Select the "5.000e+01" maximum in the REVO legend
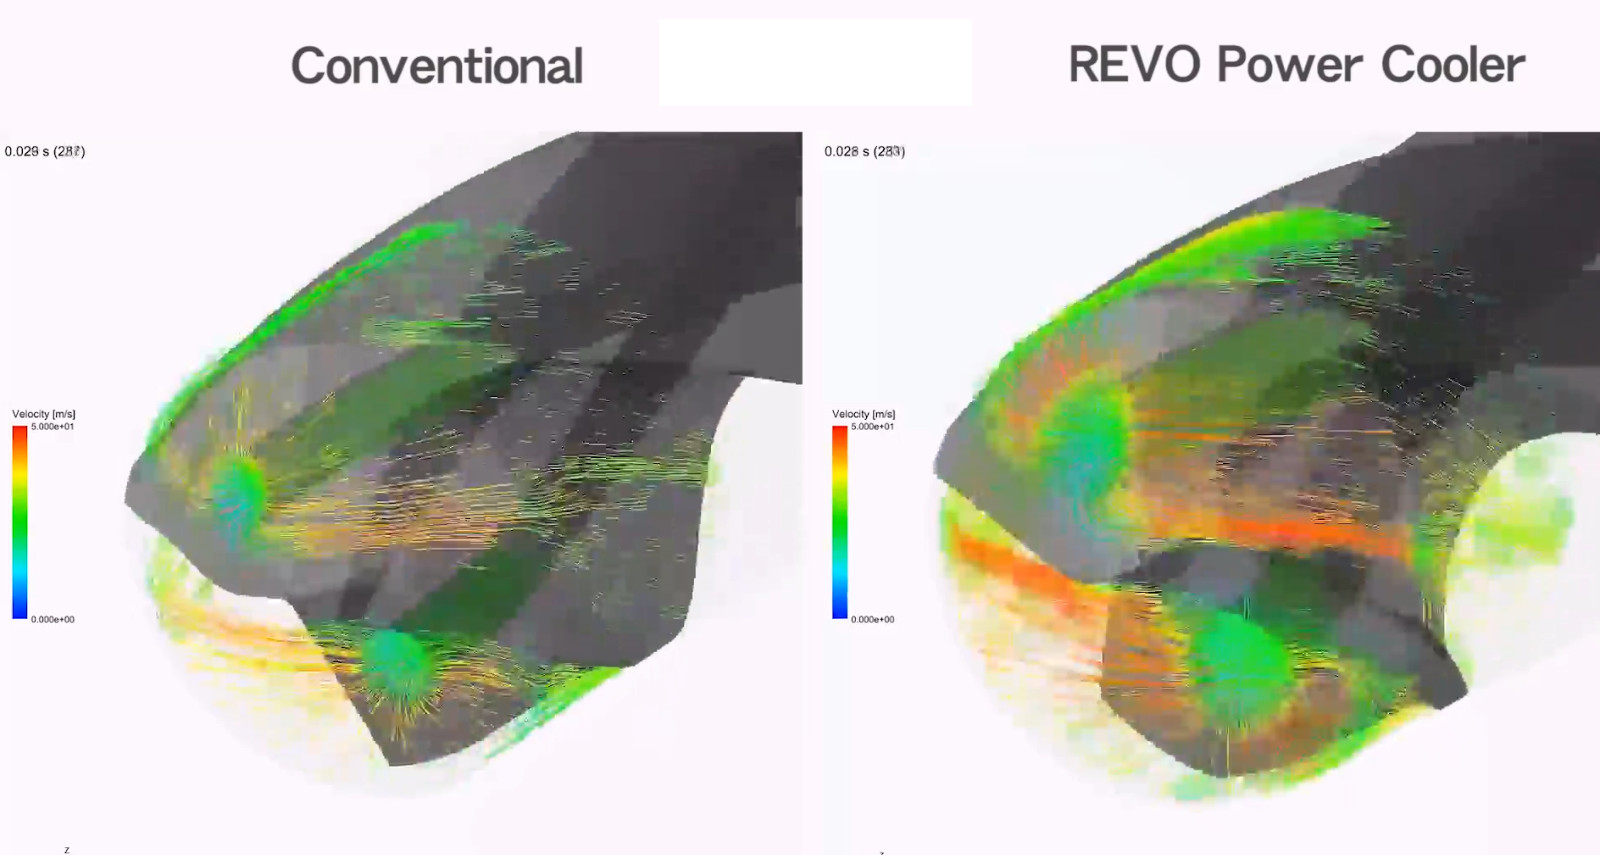 (x=873, y=427)
